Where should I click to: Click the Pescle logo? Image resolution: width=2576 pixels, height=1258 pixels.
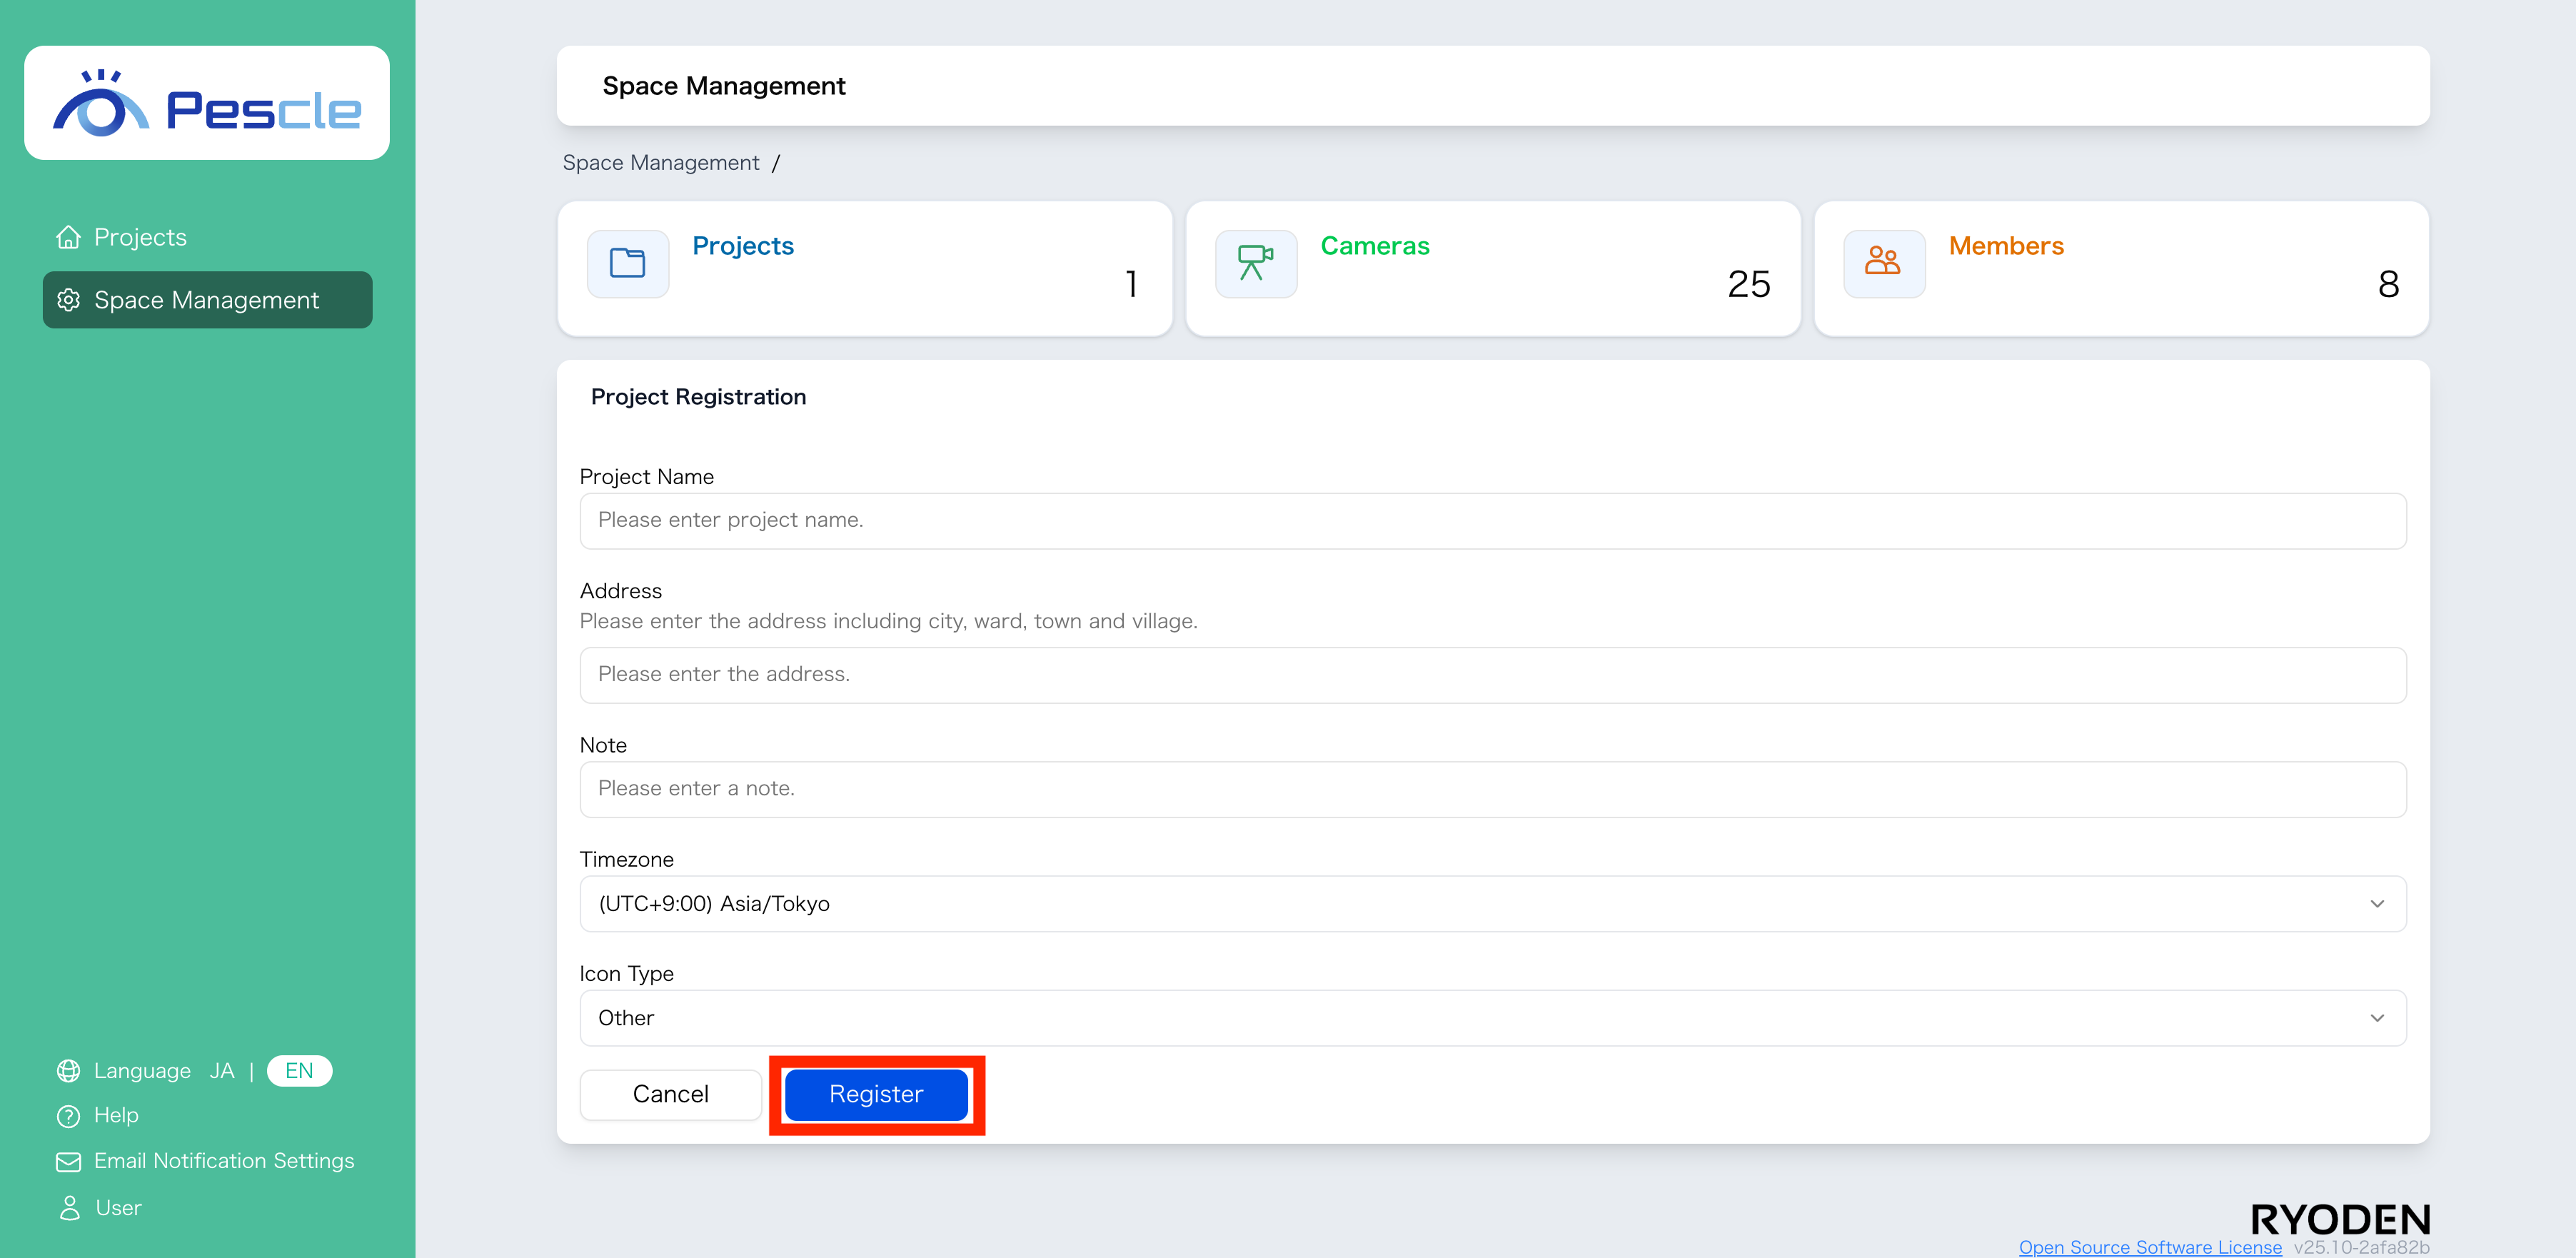pyautogui.click(x=207, y=101)
